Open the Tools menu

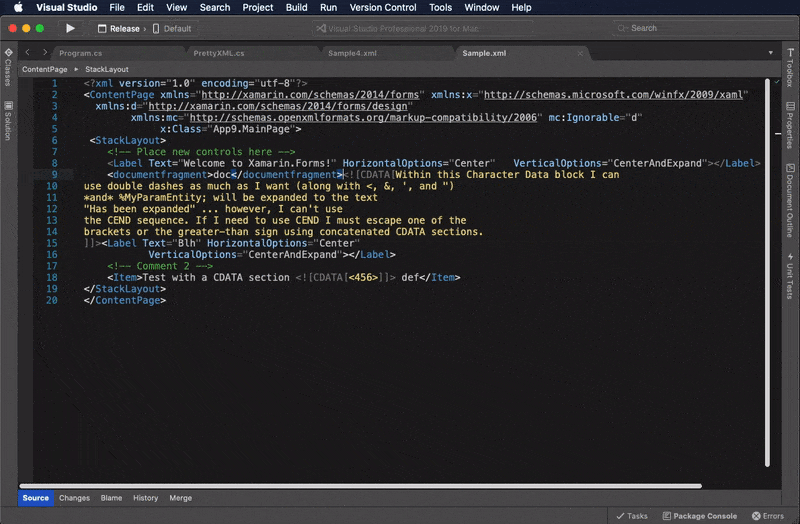coord(440,7)
